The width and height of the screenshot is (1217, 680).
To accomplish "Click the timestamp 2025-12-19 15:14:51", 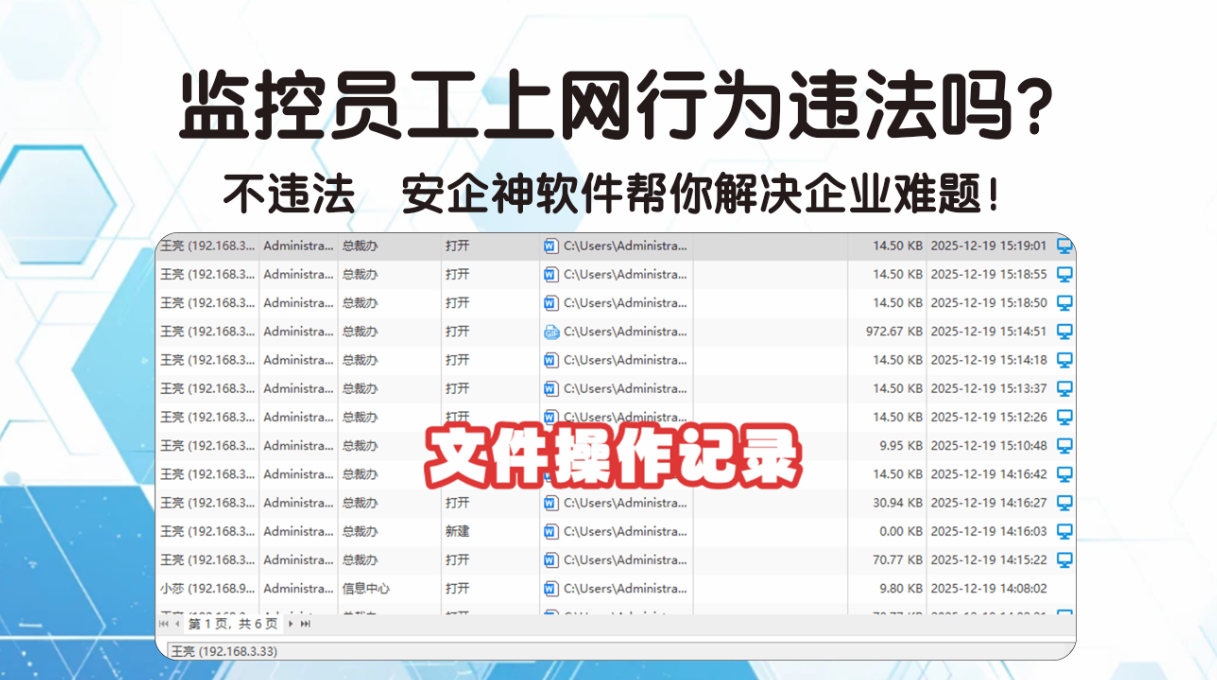I will point(989,331).
